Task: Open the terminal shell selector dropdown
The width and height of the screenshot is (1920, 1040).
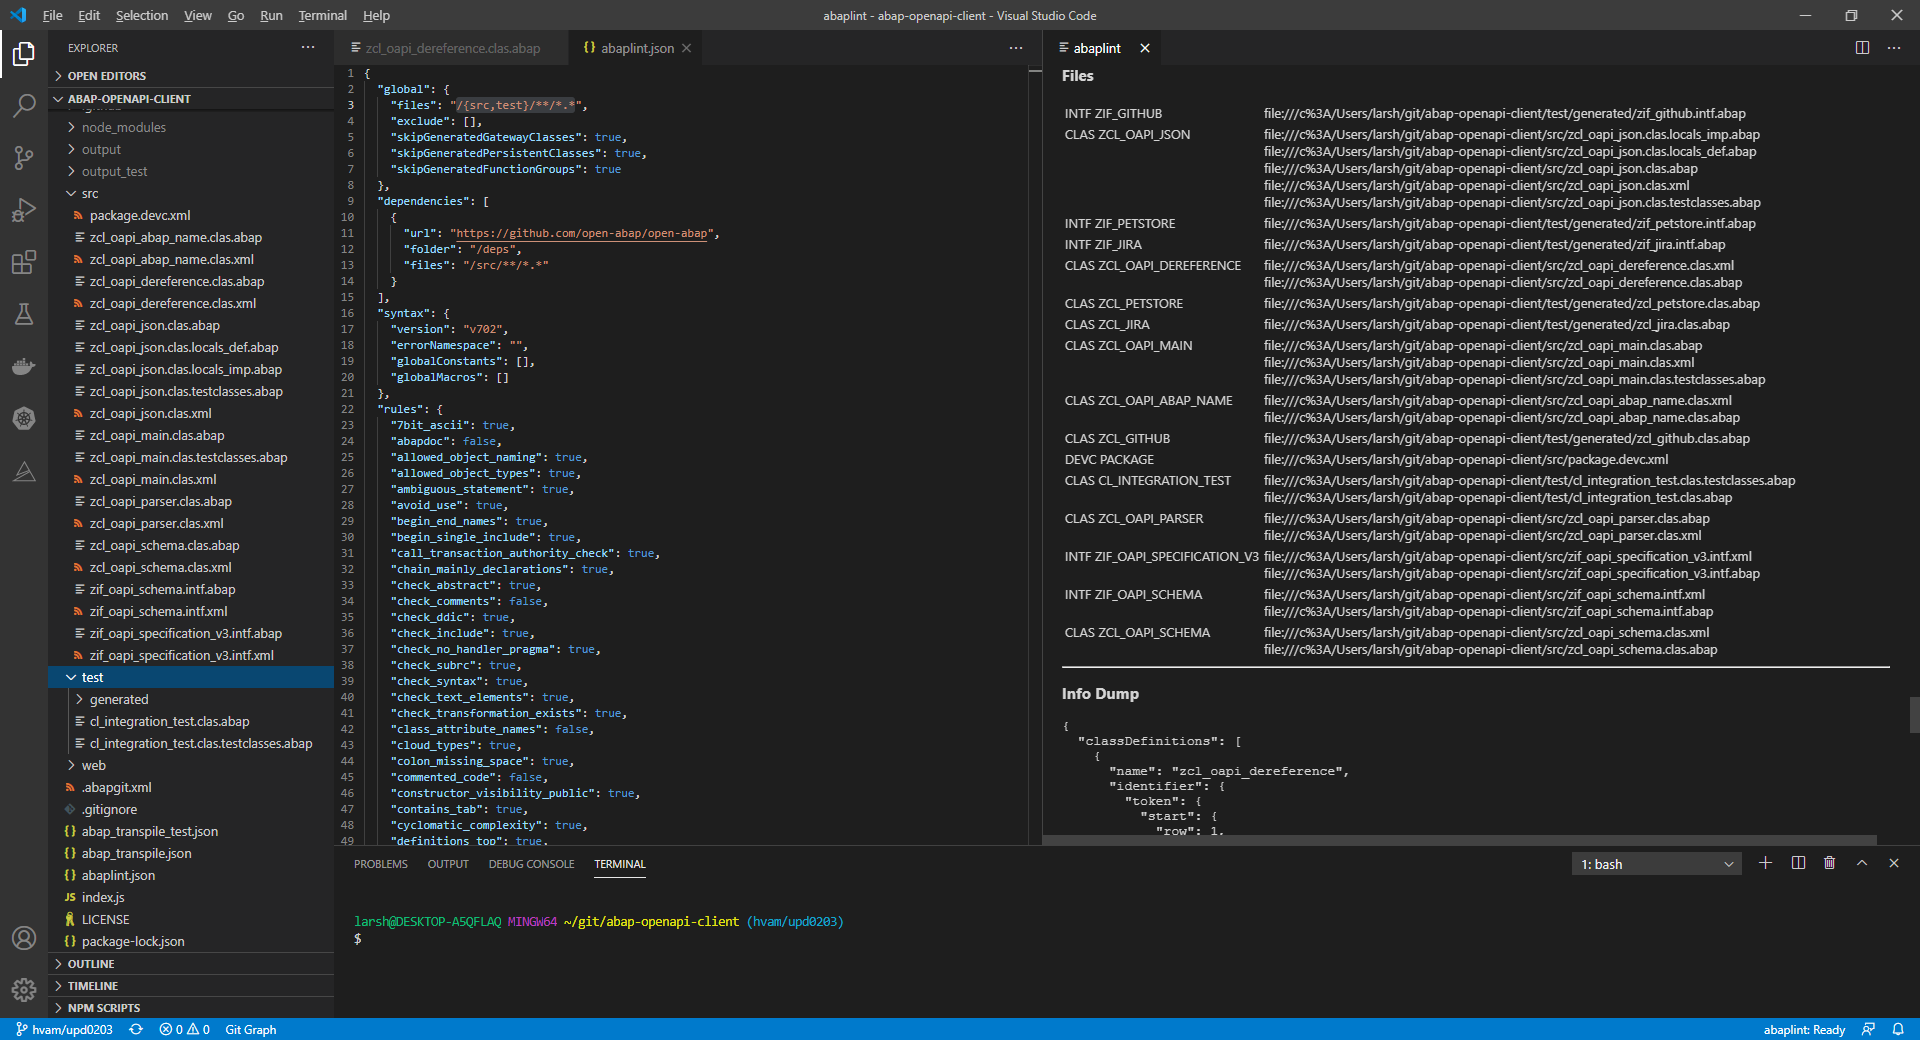Action: pyautogui.click(x=1655, y=863)
